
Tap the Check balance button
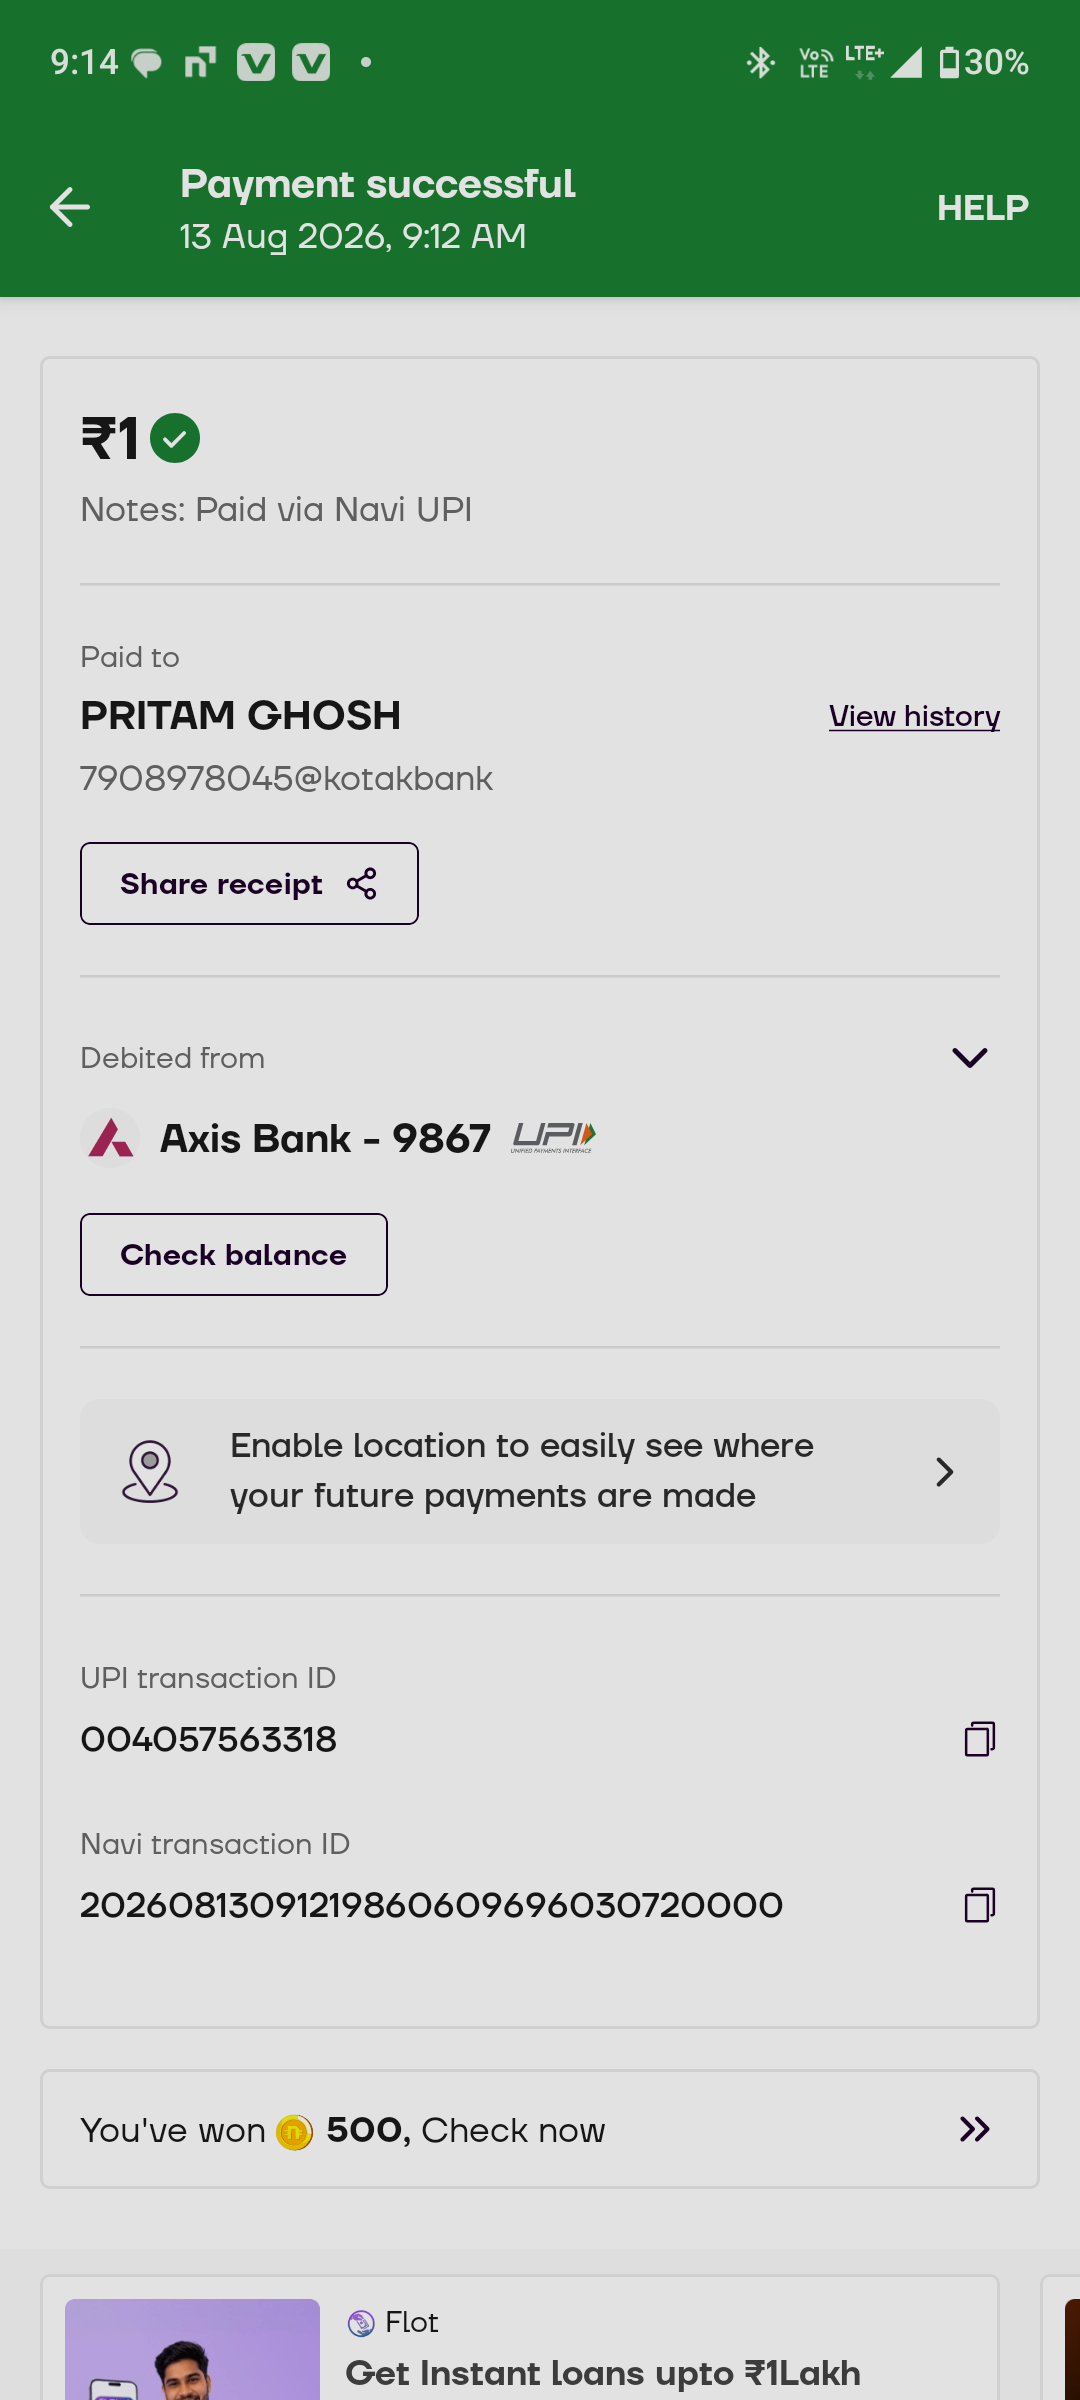234,1255
